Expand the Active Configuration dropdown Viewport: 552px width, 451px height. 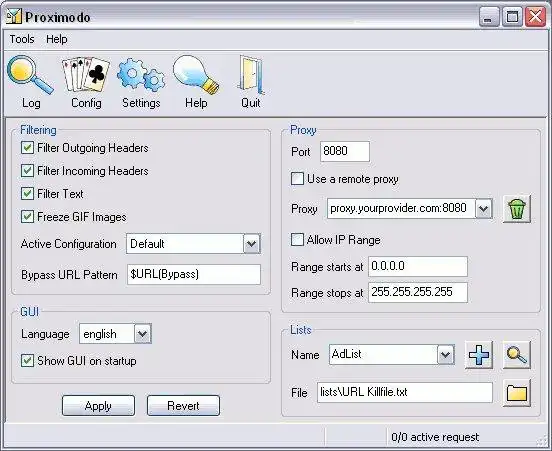[x=252, y=244]
